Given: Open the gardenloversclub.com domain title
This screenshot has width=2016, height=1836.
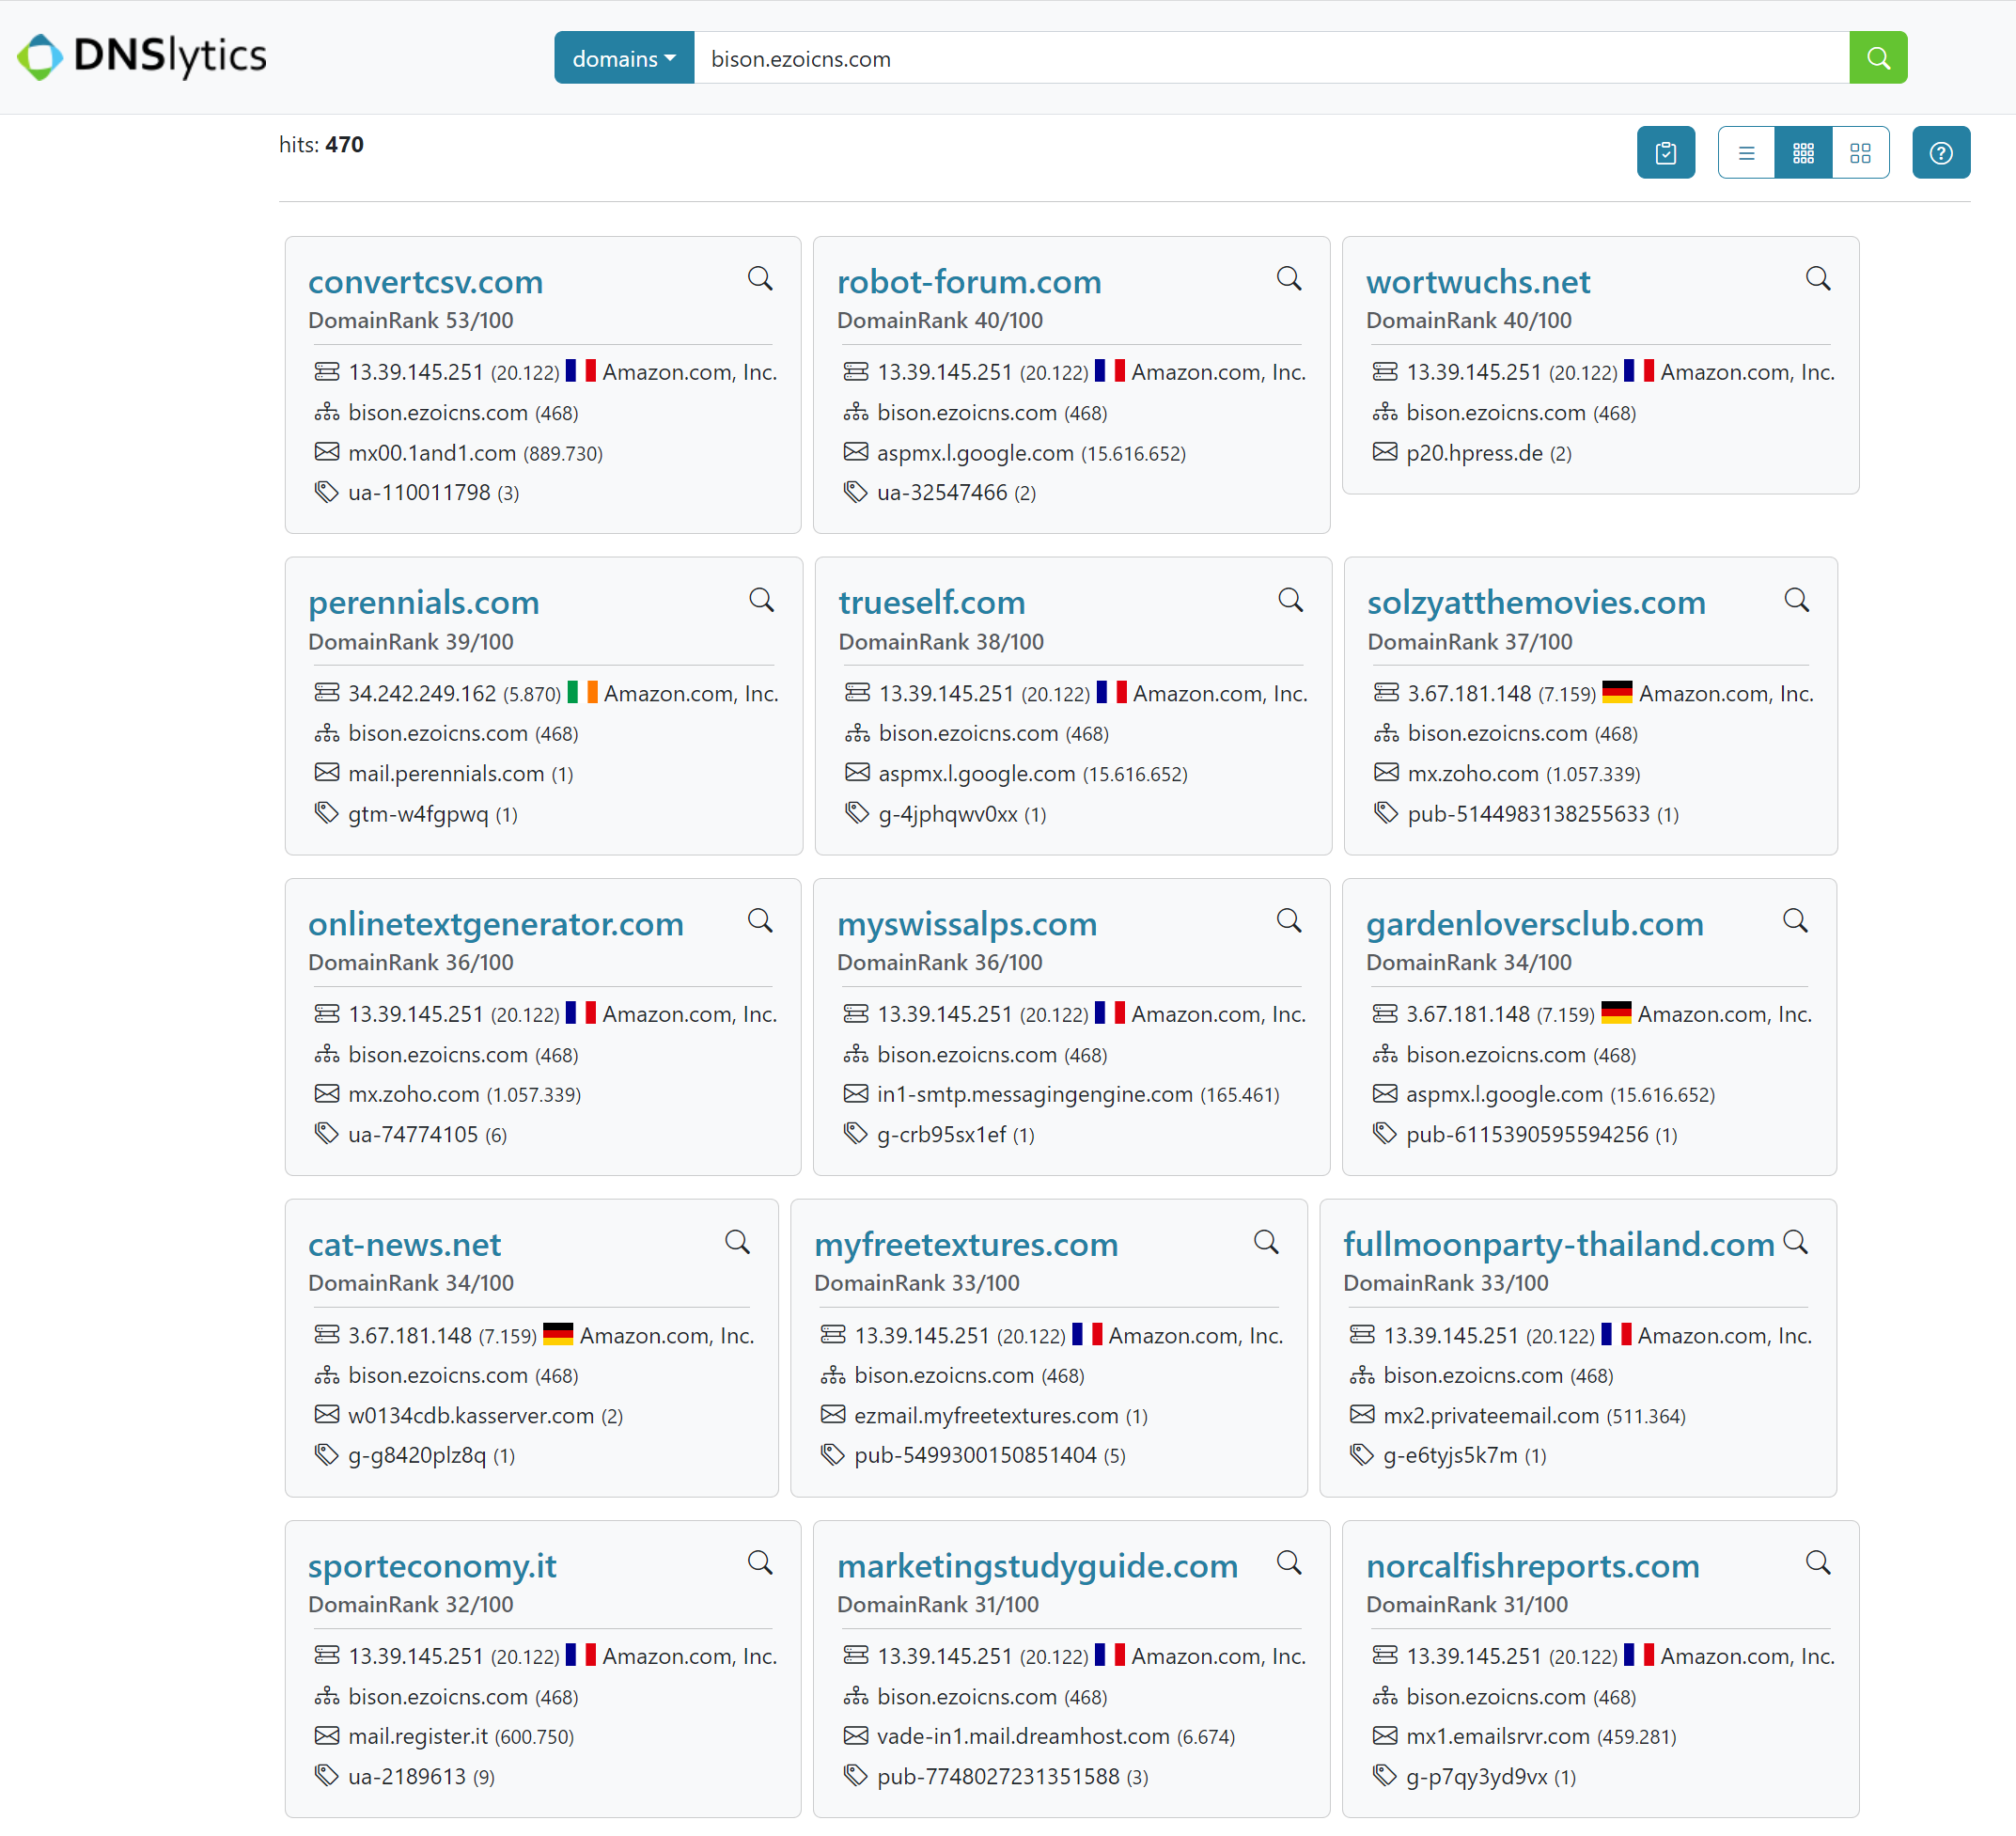Looking at the screenshot, I should 1535,924.
